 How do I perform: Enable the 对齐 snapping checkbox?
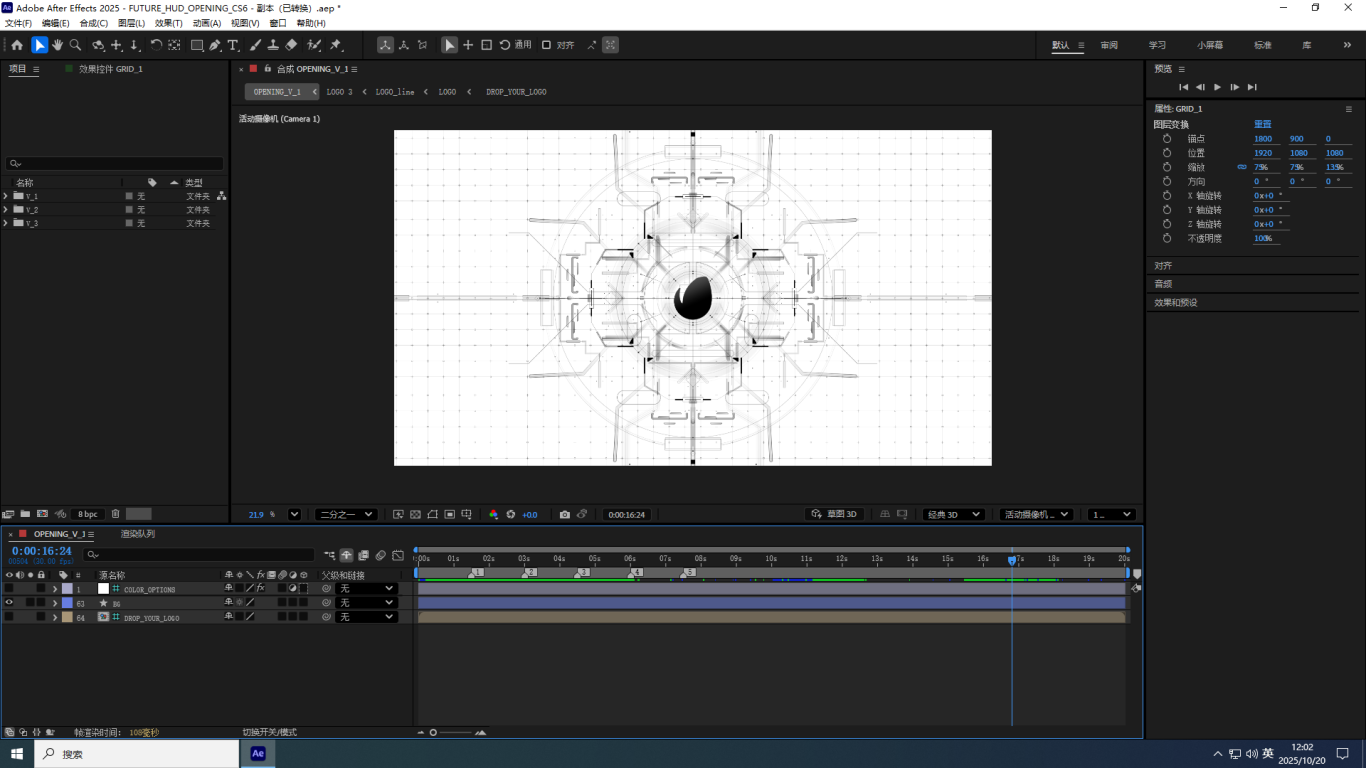coord(546,45)
